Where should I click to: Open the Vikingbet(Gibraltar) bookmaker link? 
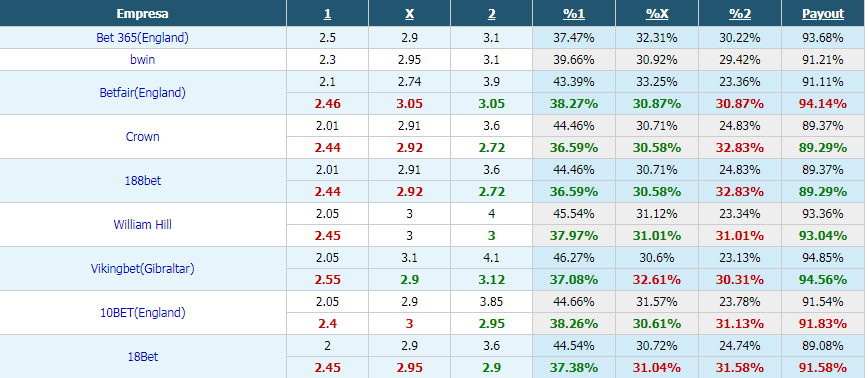click(x=142, y=269)
